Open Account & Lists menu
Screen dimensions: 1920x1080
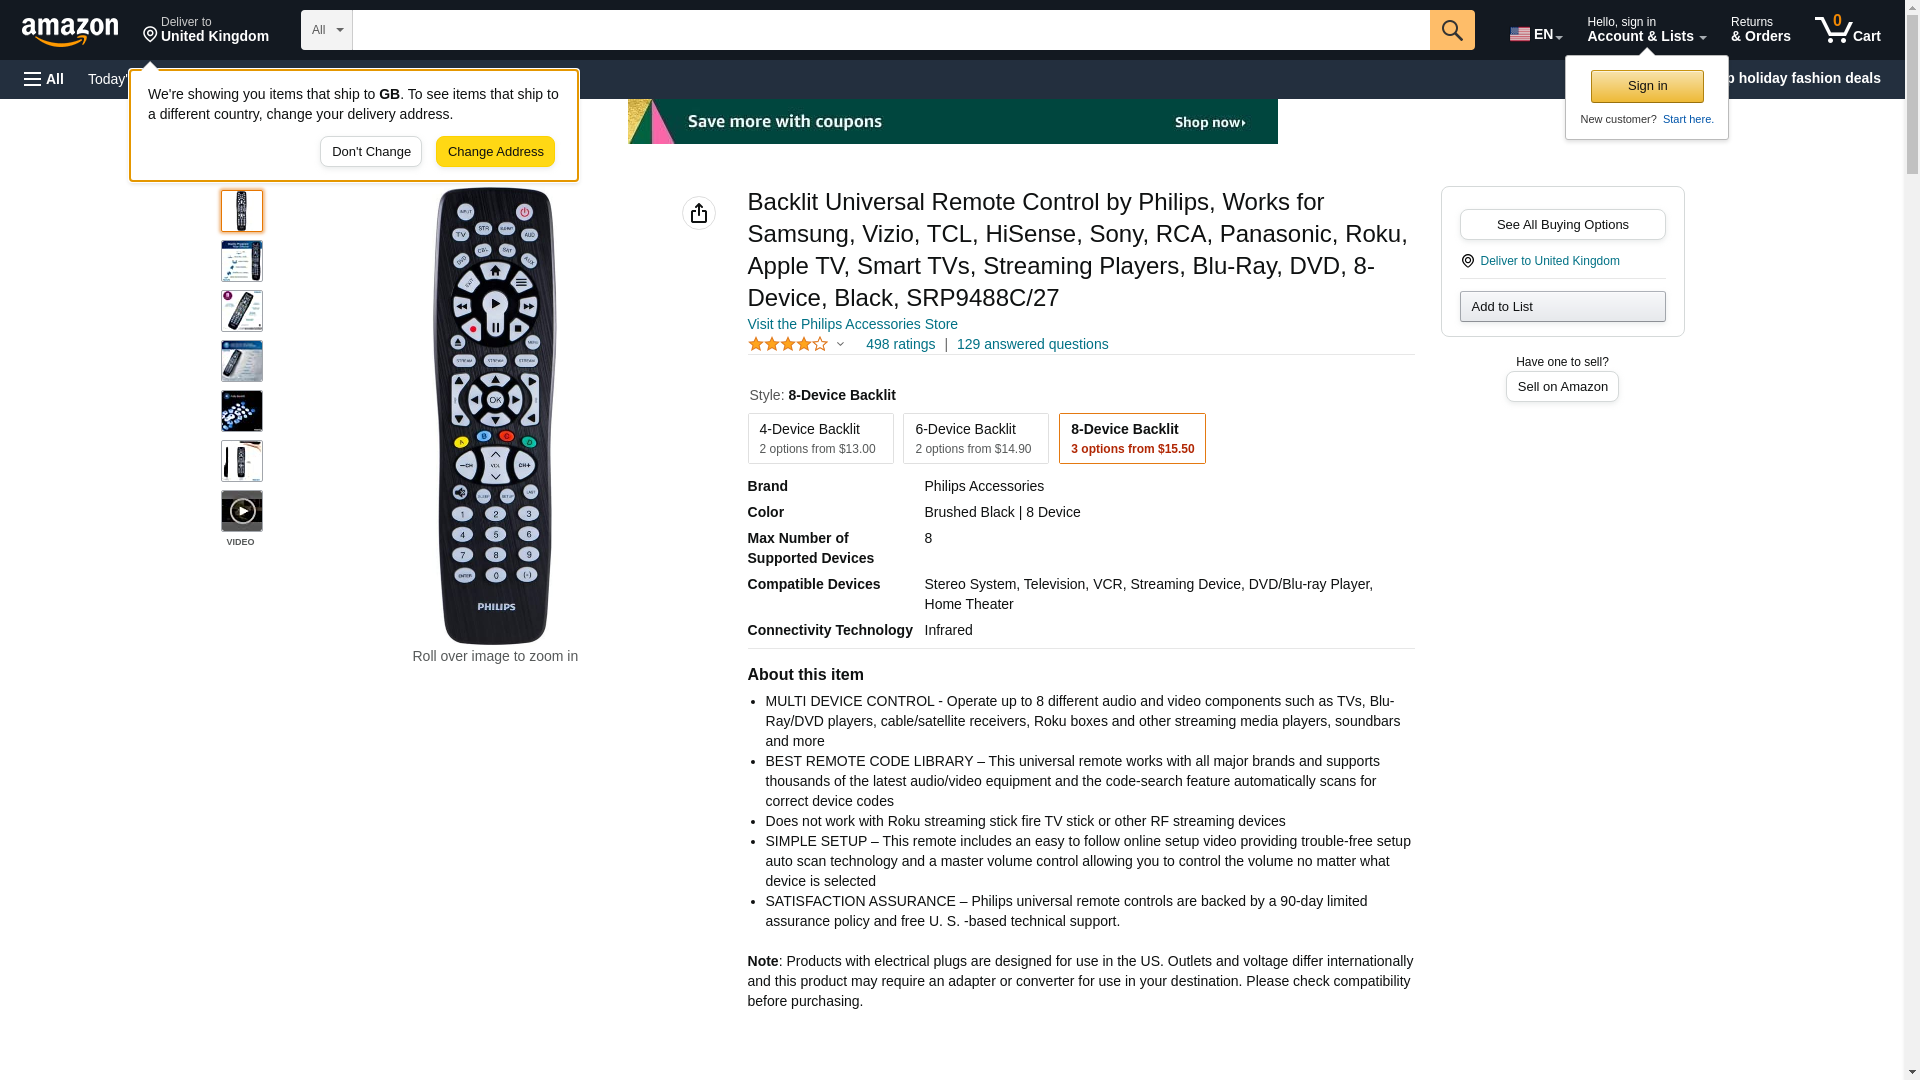coord(1646,30)
